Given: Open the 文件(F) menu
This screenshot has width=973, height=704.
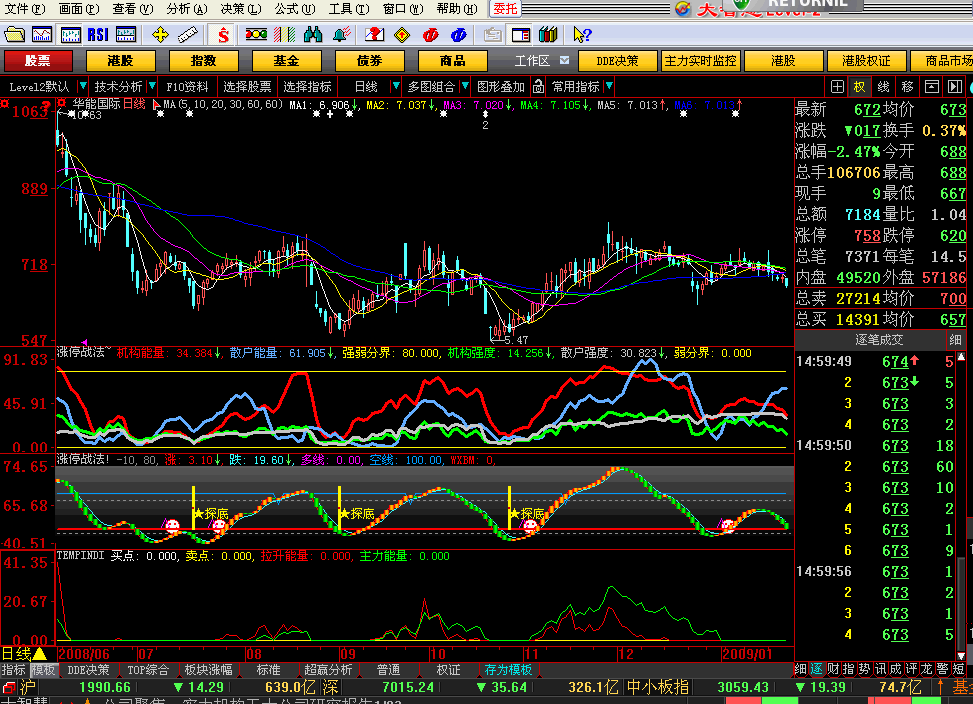Looking at the screenshot, I should click(x=24, y=9).
